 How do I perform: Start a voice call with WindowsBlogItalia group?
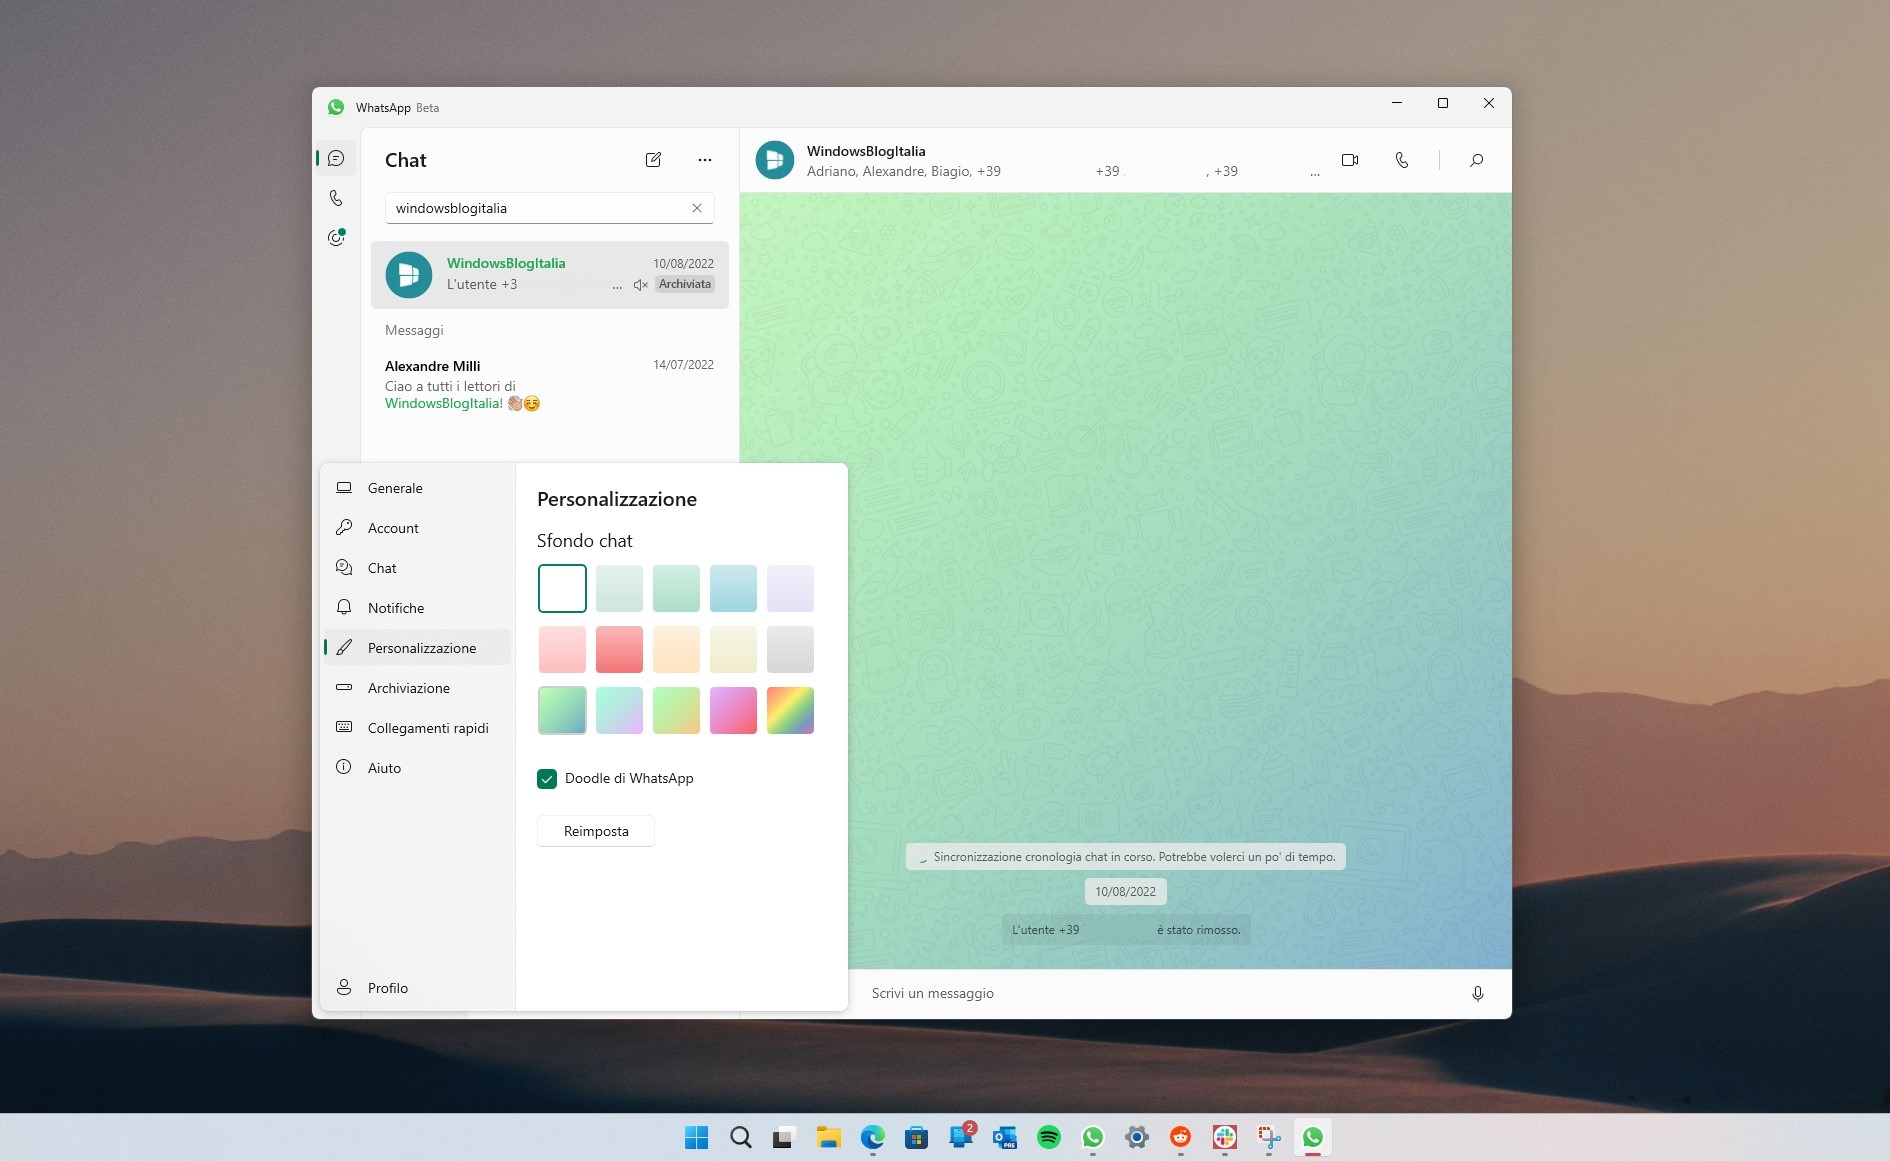tap(1402, 160)
